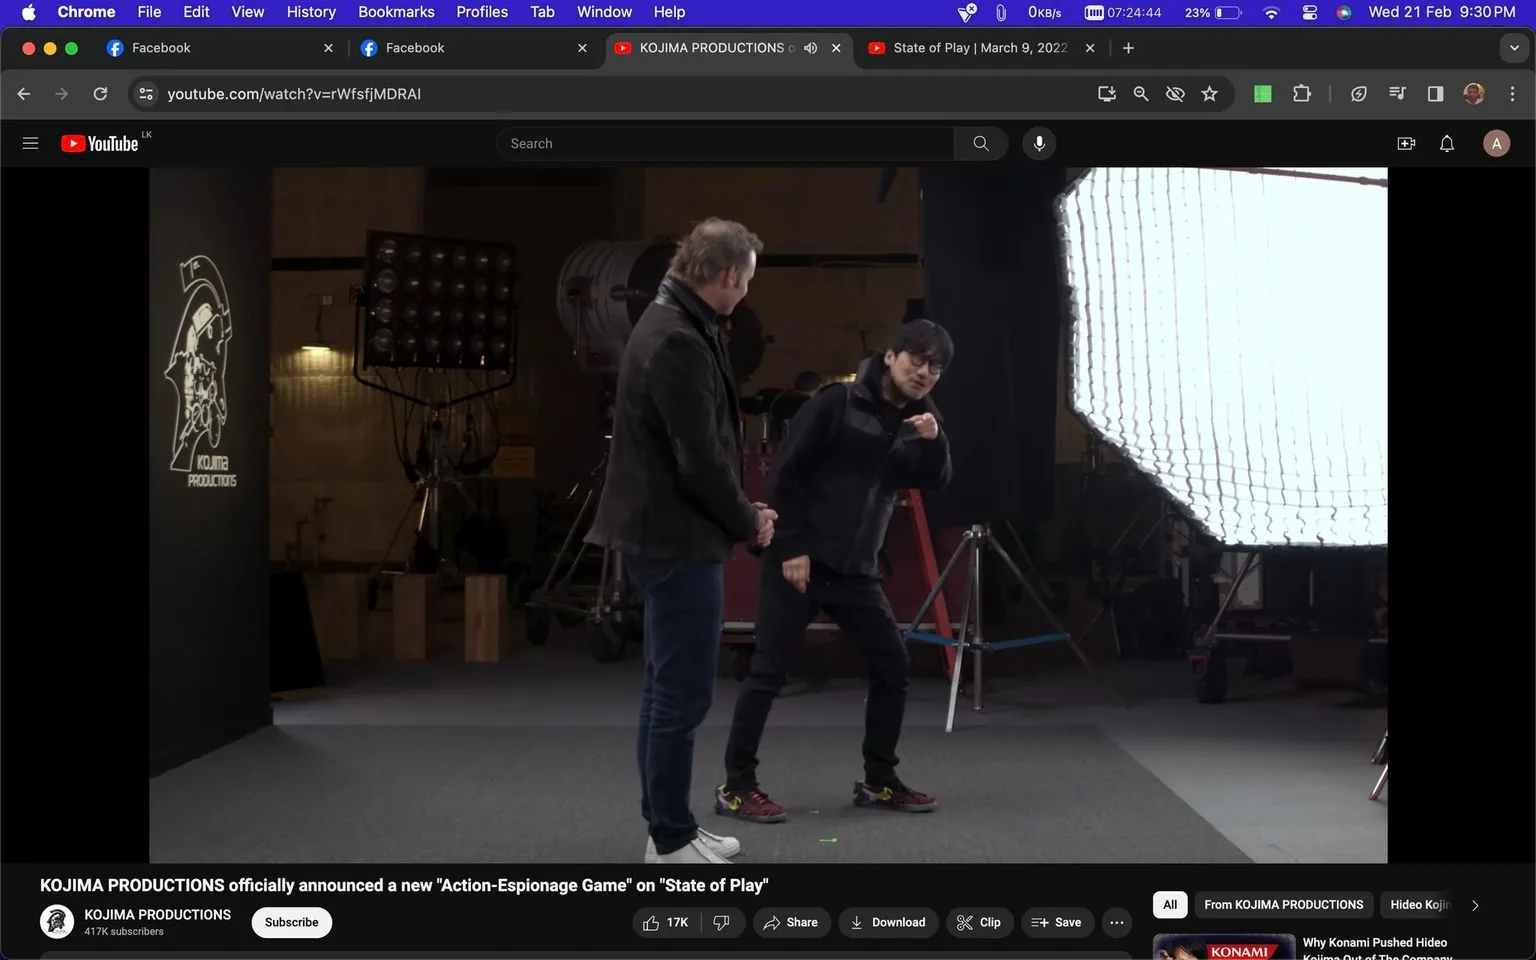1536x960 pixels.
Task: Open YouTube notifications bell
Action: click(x=1446, y=143)
